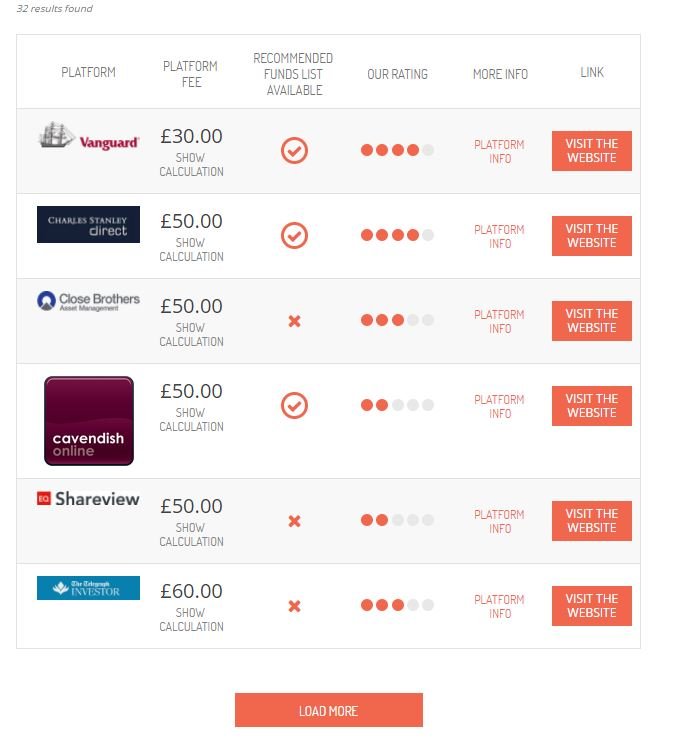Viewport: 691px width, 742px height.
Task: Open the Telegraph Investor logo
Action: pos(88,588)
